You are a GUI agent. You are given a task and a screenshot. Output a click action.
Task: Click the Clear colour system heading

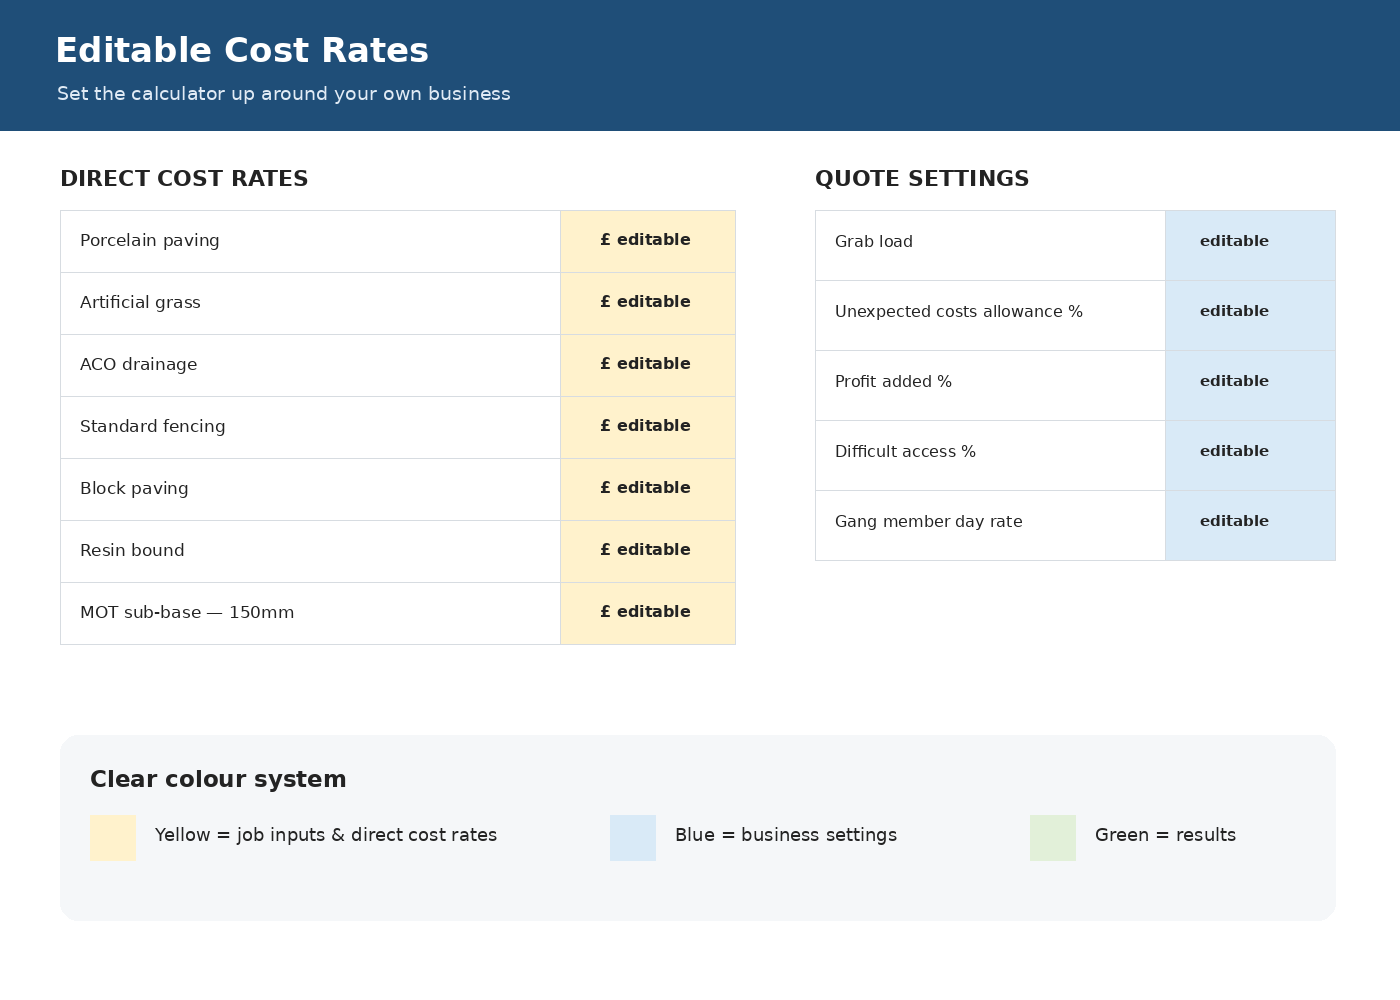[218, 780]
